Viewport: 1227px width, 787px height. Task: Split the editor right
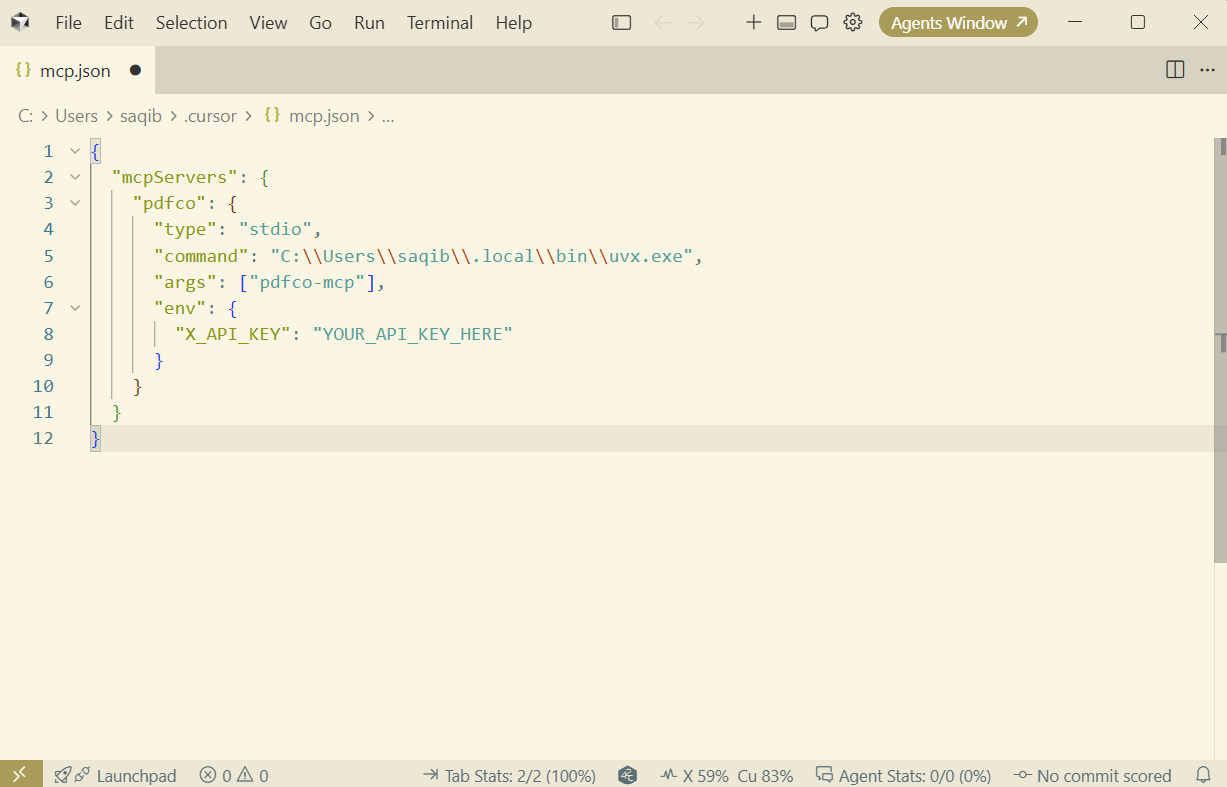point(1176,69)
